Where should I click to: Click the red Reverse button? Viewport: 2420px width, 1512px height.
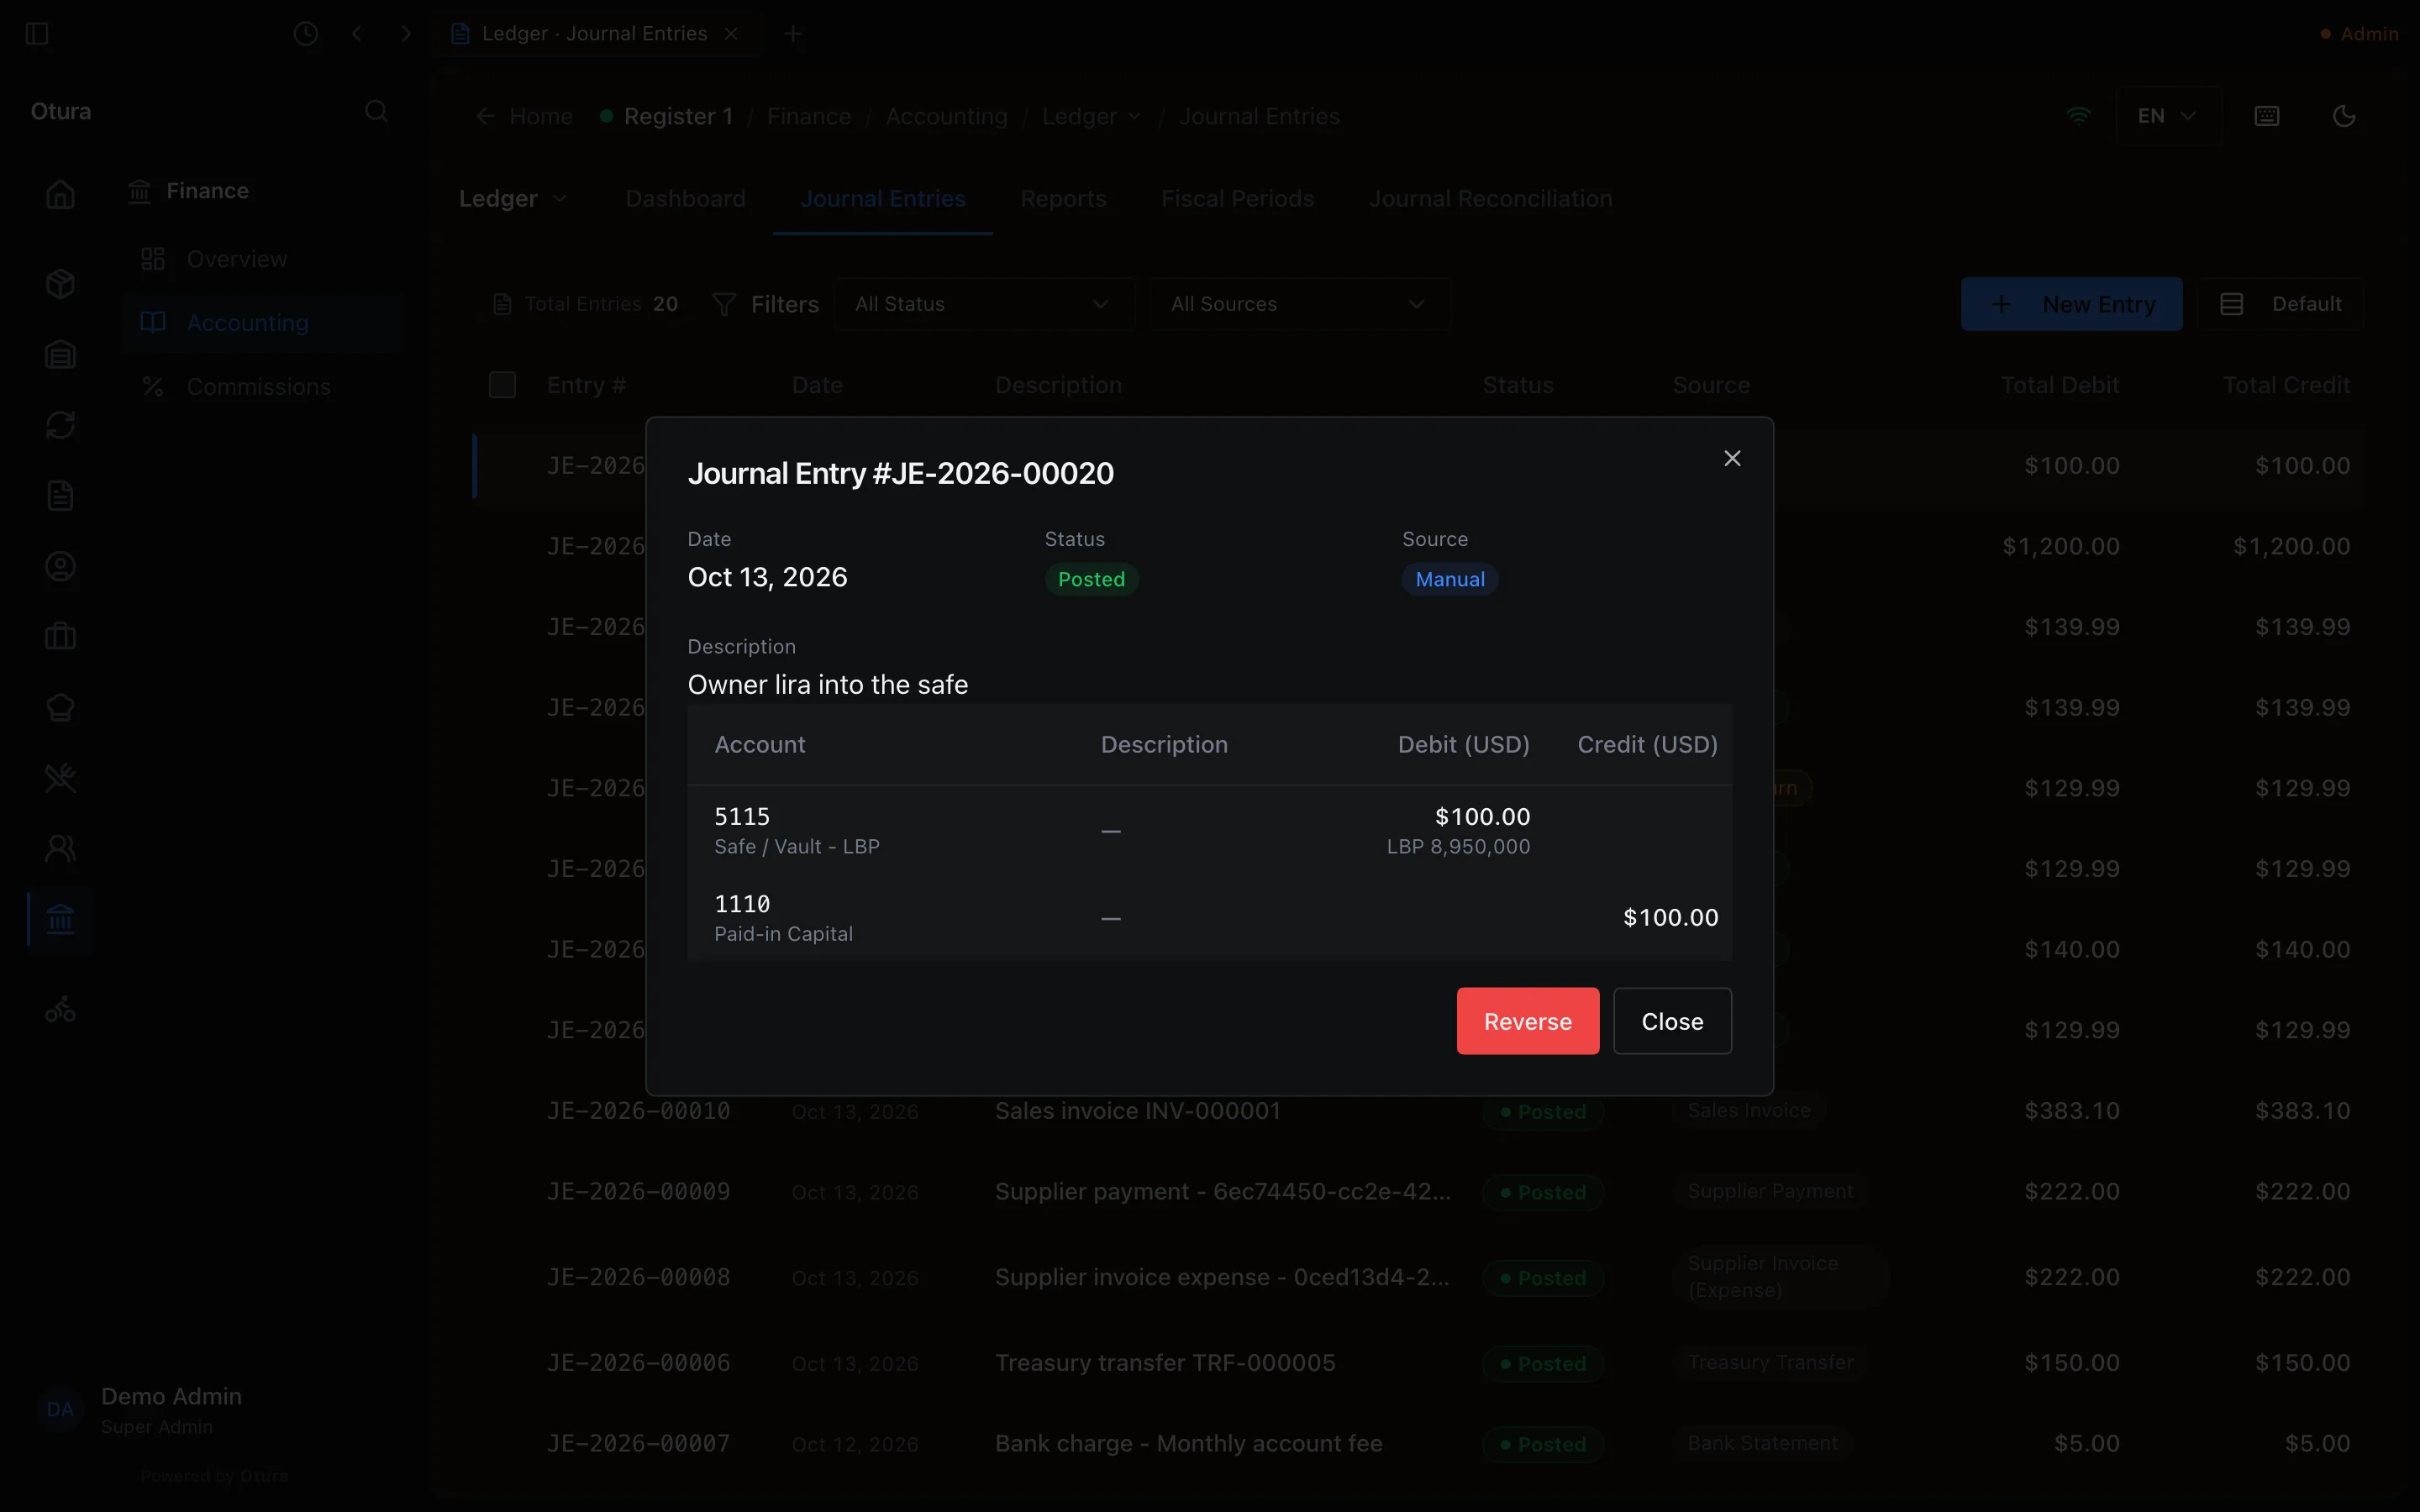[1527, 1021]
